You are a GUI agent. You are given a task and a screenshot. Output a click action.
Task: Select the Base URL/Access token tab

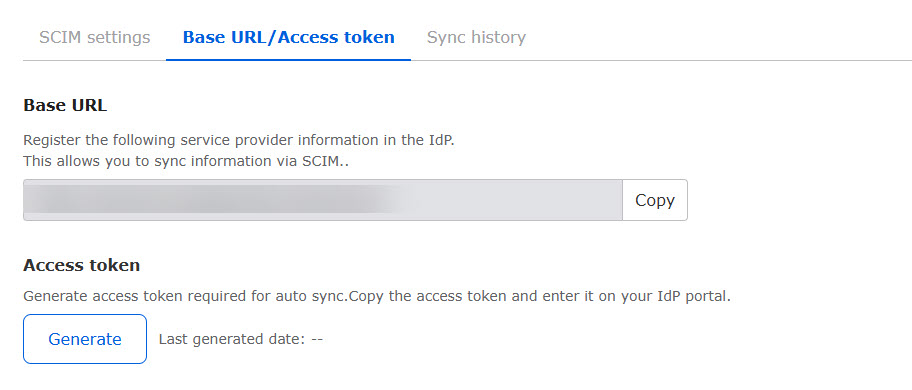click(288, 38)
